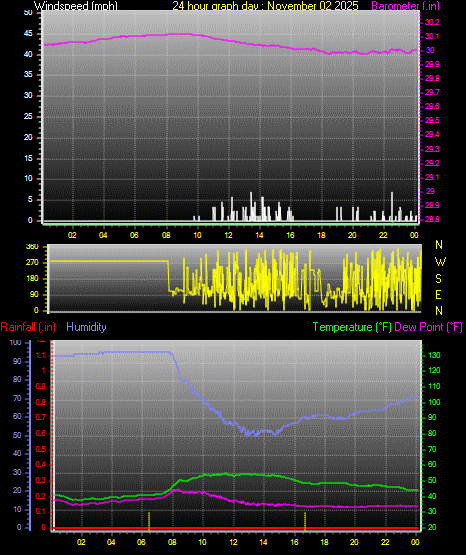Click the 90 wind direction scale value
This screenshot has height=555, width=466.
(x=34, y=294)
